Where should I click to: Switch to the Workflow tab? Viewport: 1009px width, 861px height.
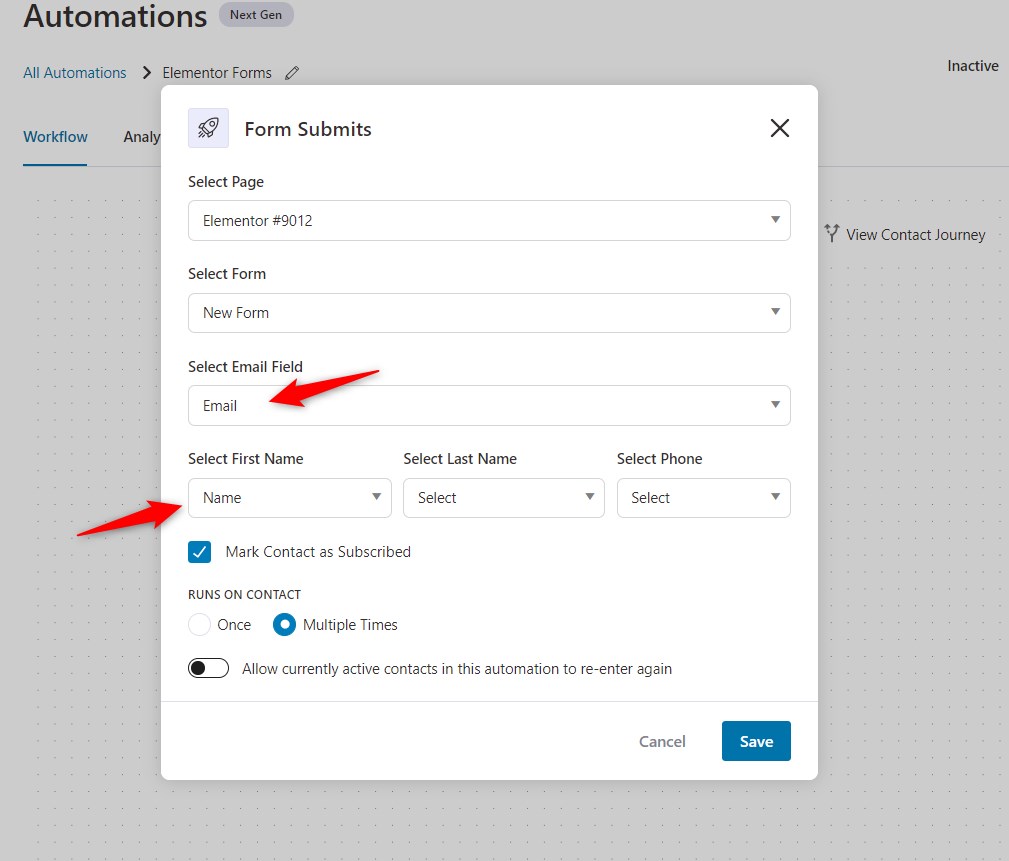[x=55, y=137]
